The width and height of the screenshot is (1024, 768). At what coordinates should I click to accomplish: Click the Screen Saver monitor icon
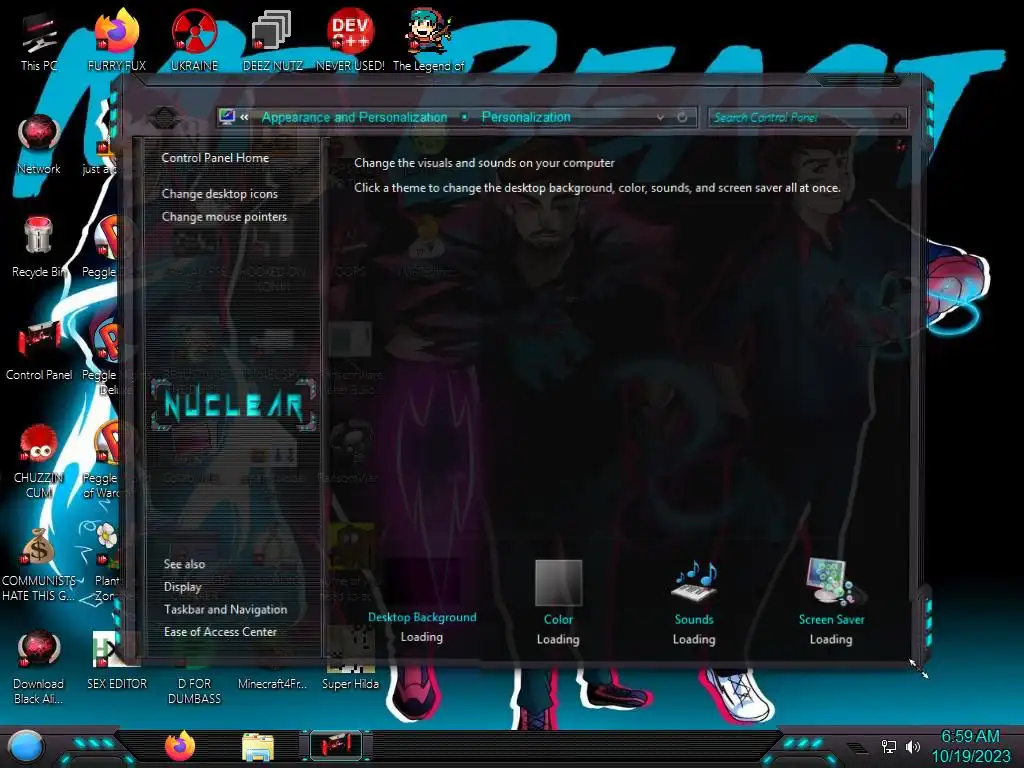pos(831,581)
